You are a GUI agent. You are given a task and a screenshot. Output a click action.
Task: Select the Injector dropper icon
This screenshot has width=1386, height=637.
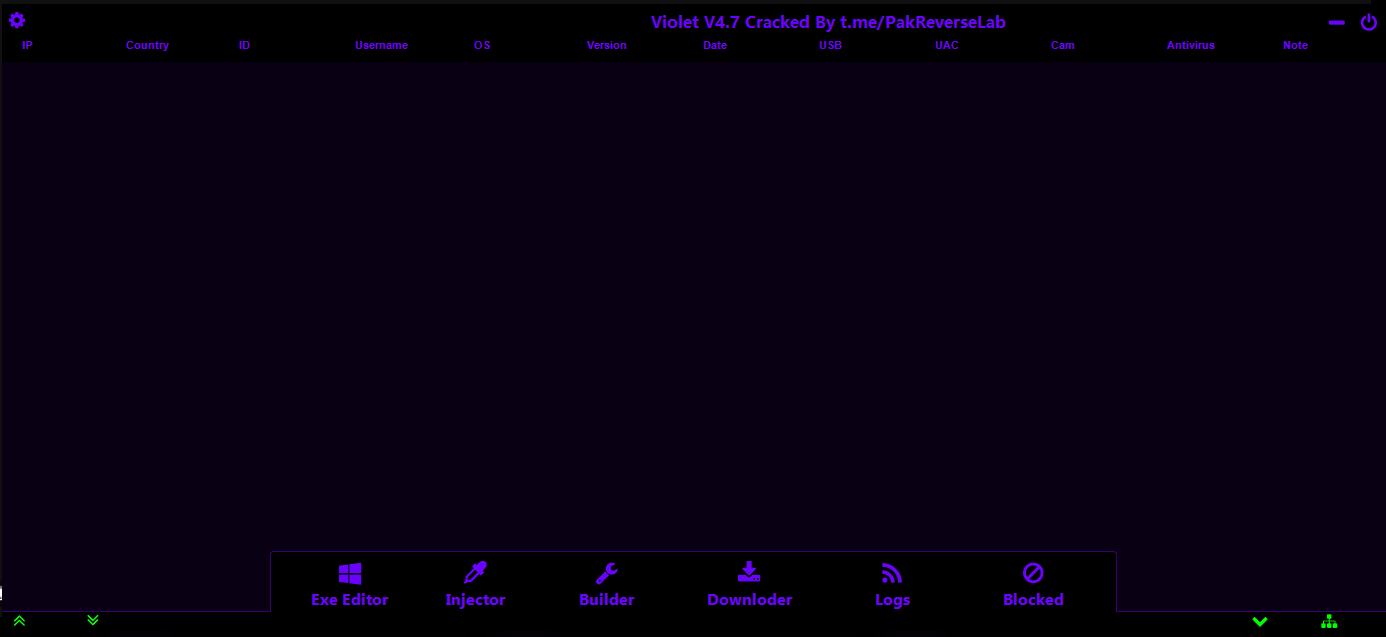point(475,573)
